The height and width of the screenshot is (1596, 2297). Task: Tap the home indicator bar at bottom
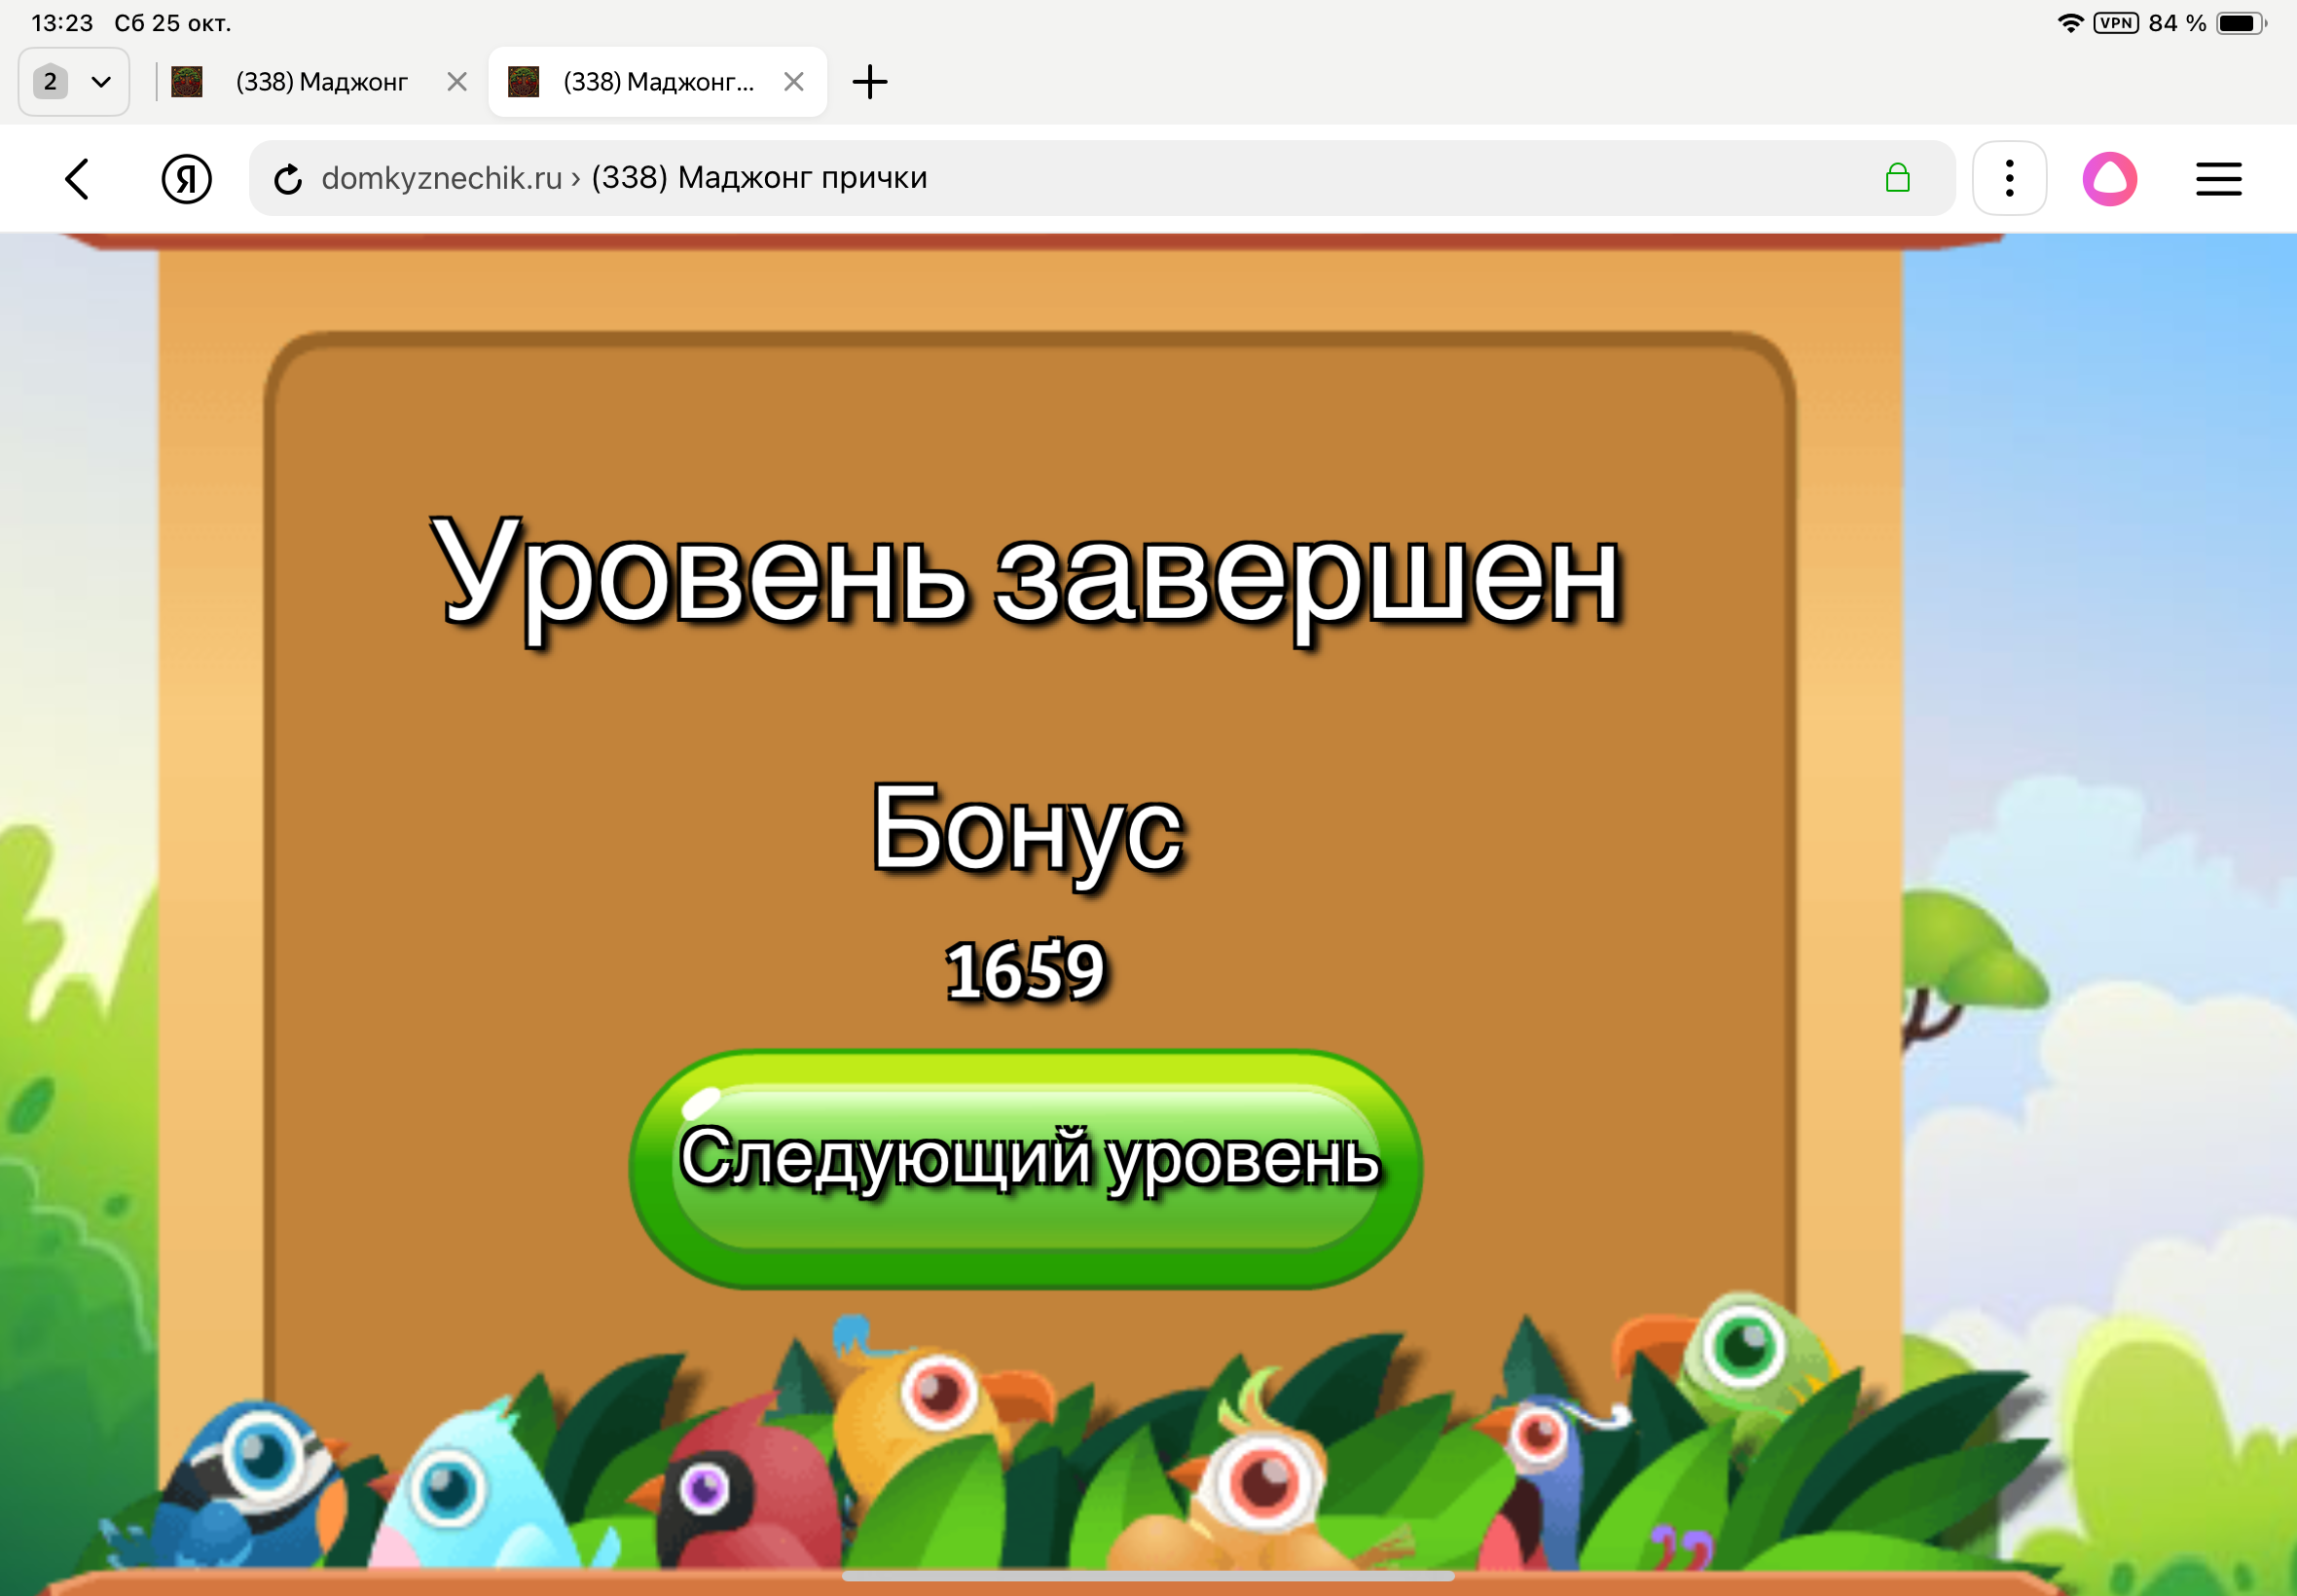pos(1148,1576)
